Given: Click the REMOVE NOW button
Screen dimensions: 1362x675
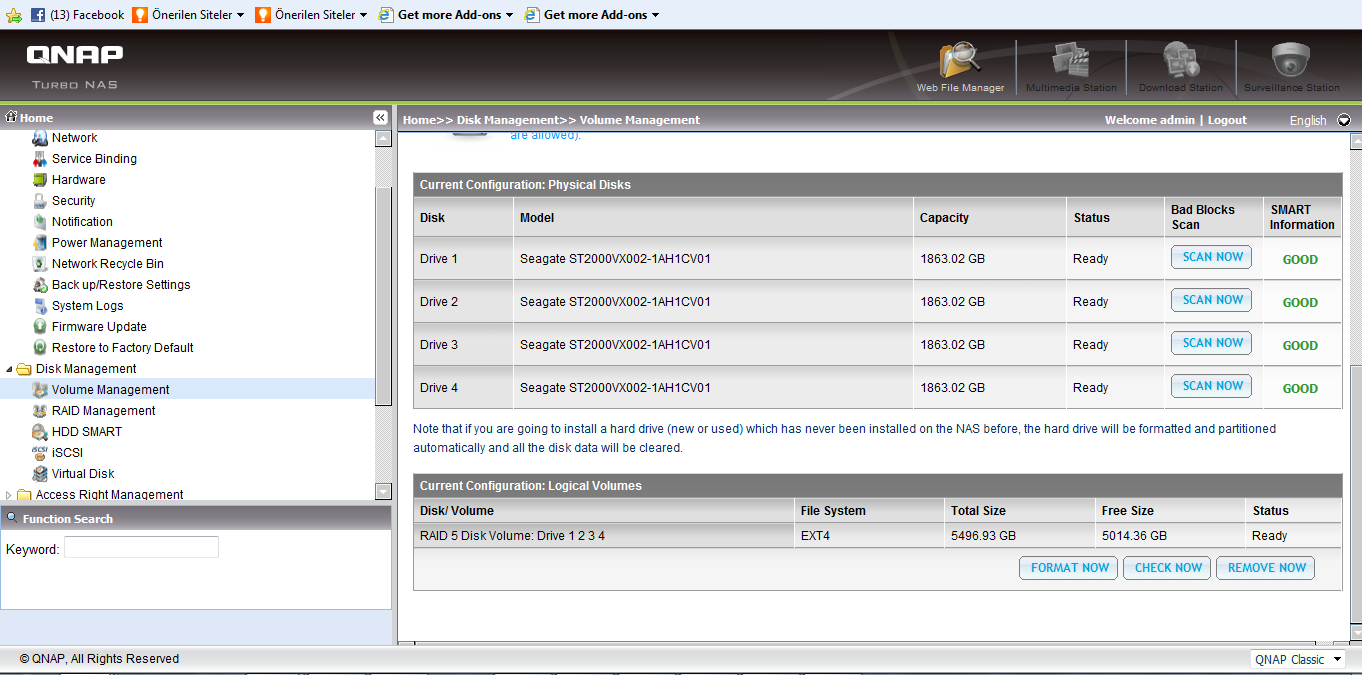Looking at the screenshot, I should 1266,568.
